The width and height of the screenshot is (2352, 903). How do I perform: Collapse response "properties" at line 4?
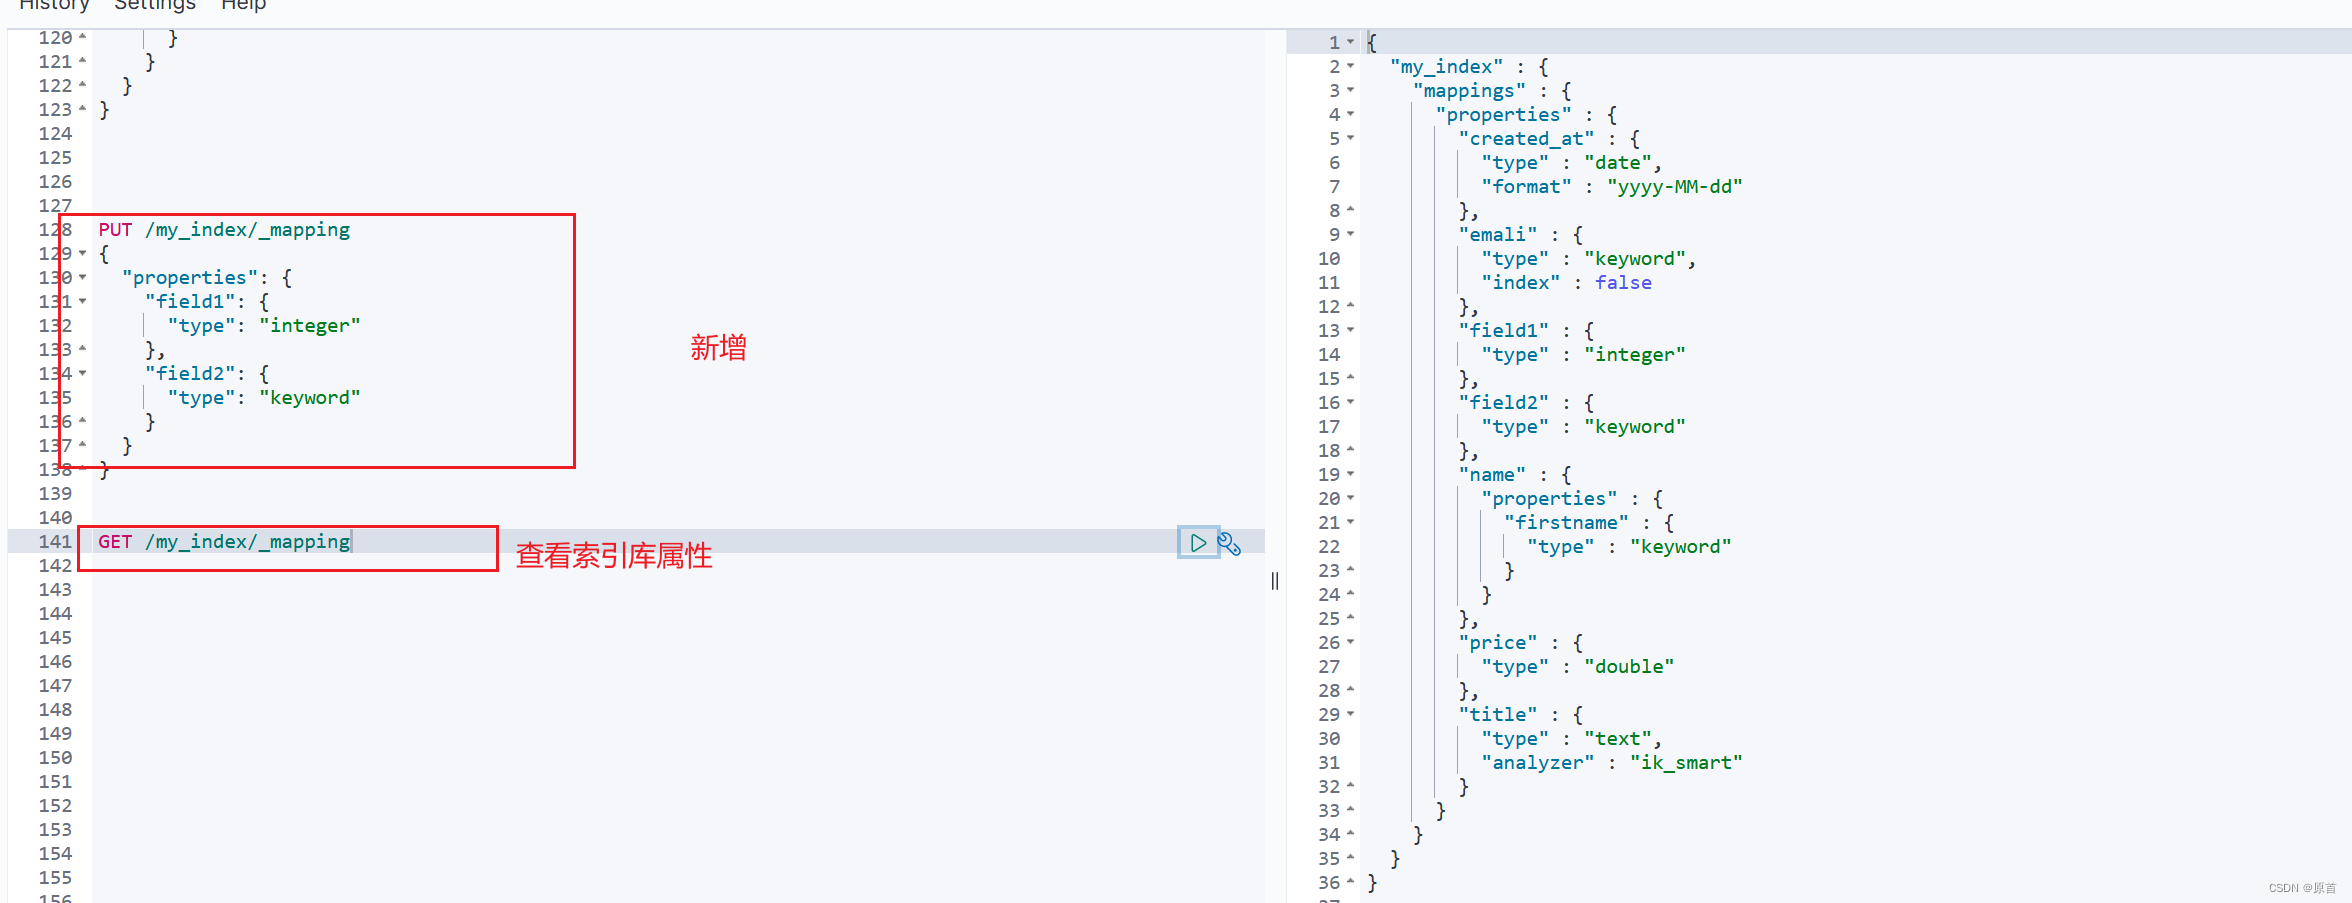click(x=1350, y=114)
